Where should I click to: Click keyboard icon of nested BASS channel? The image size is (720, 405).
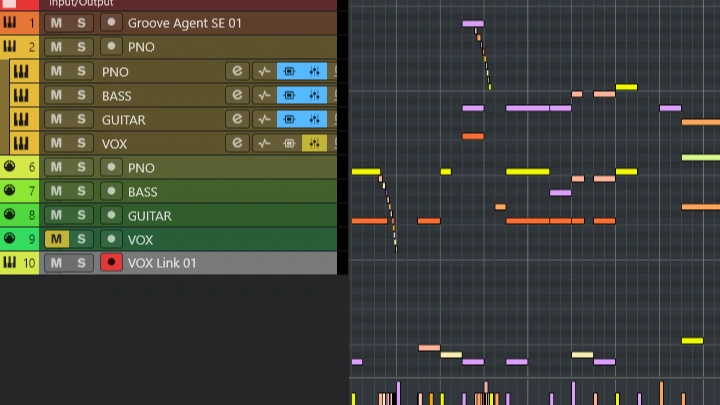pos(21,95)
